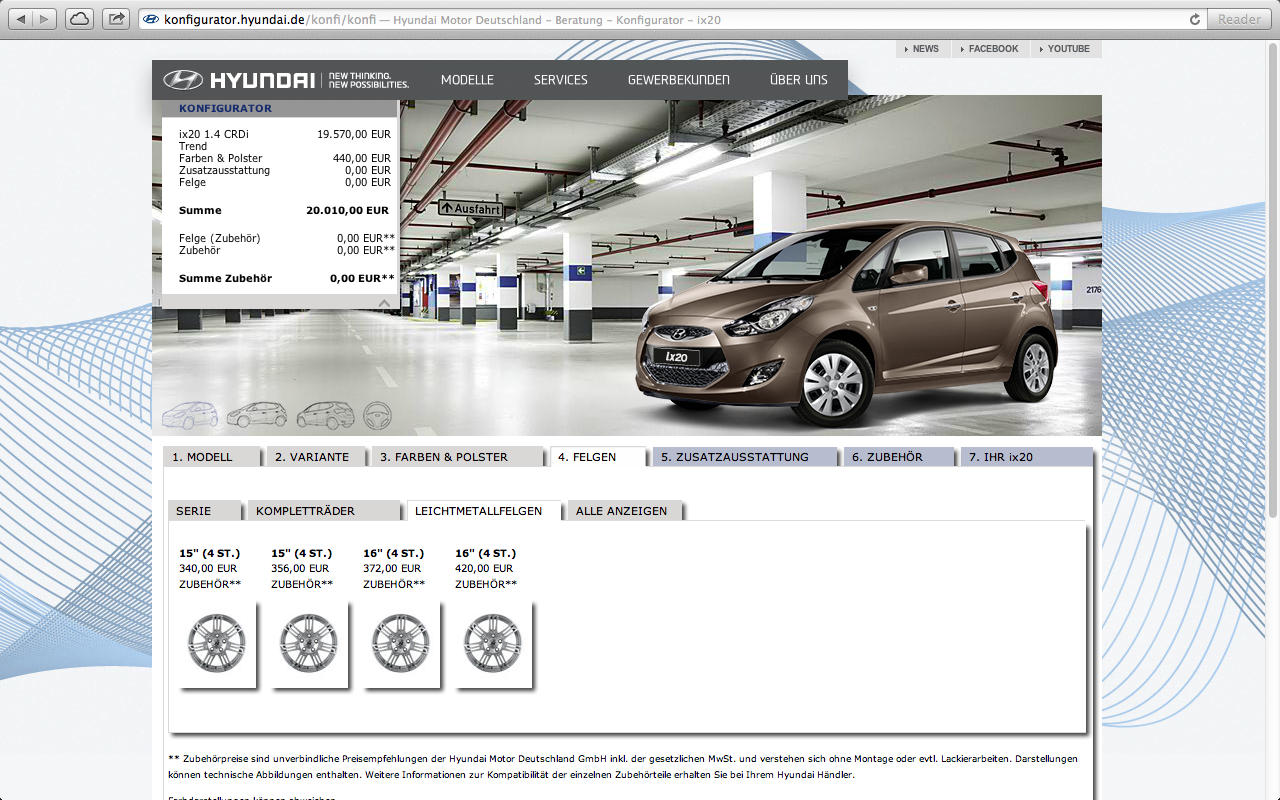
Task: Choose the 15" alloy wheel for 356,00 EUR
Action: click(x=309, y=644)
